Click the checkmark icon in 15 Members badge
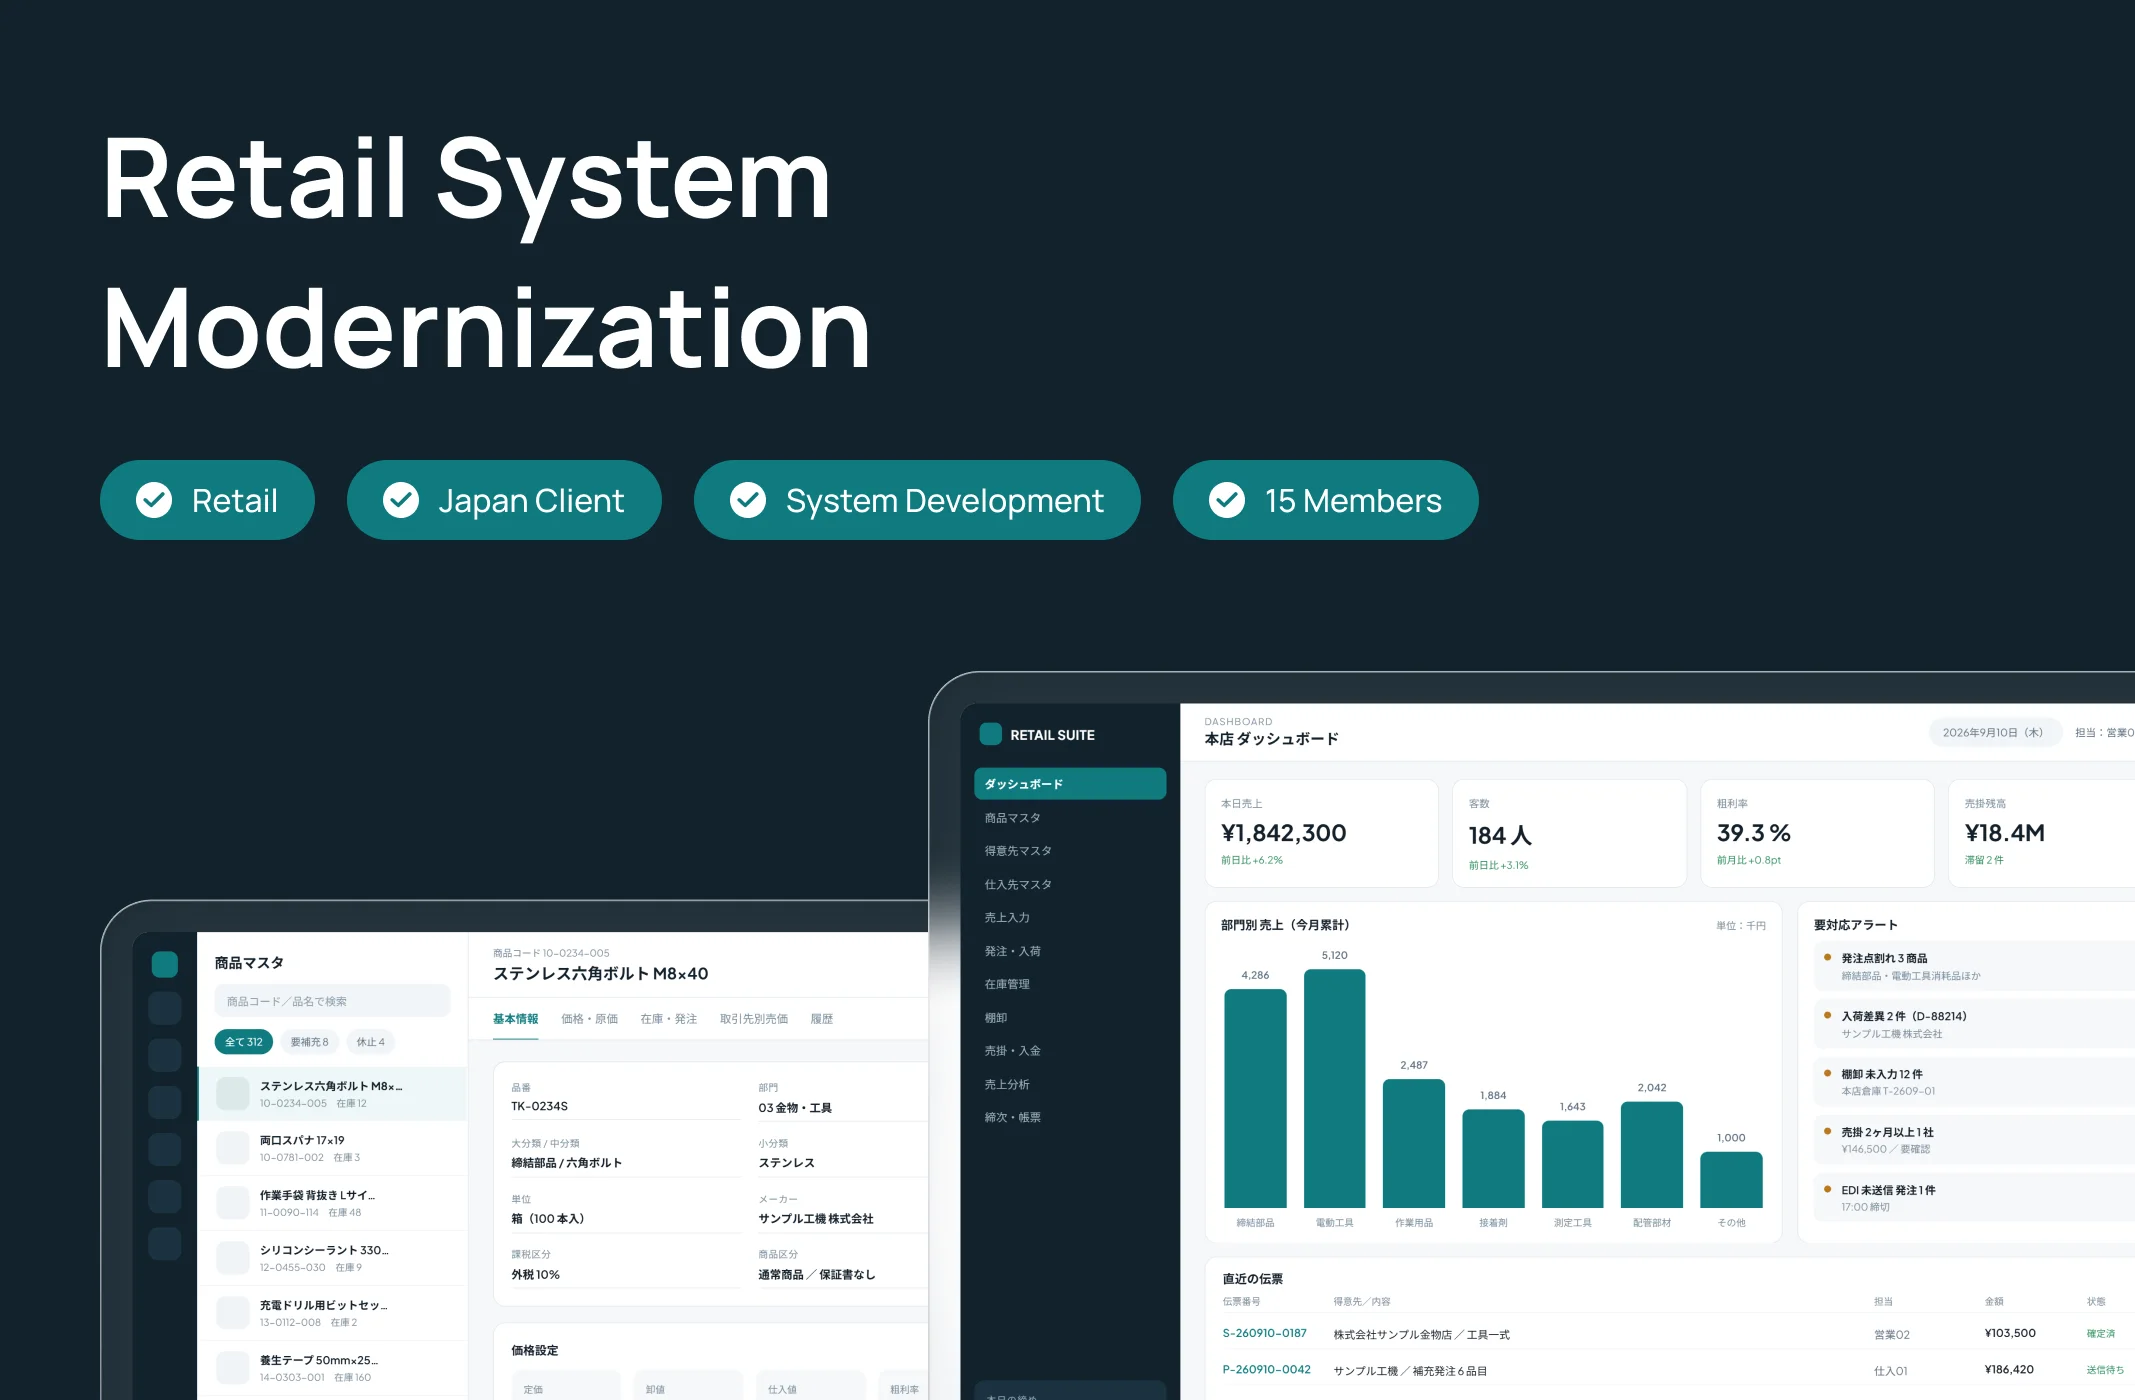The width and height of the screenshot is (2135, 1400). pyautogui.click(x=1227, y=500)
